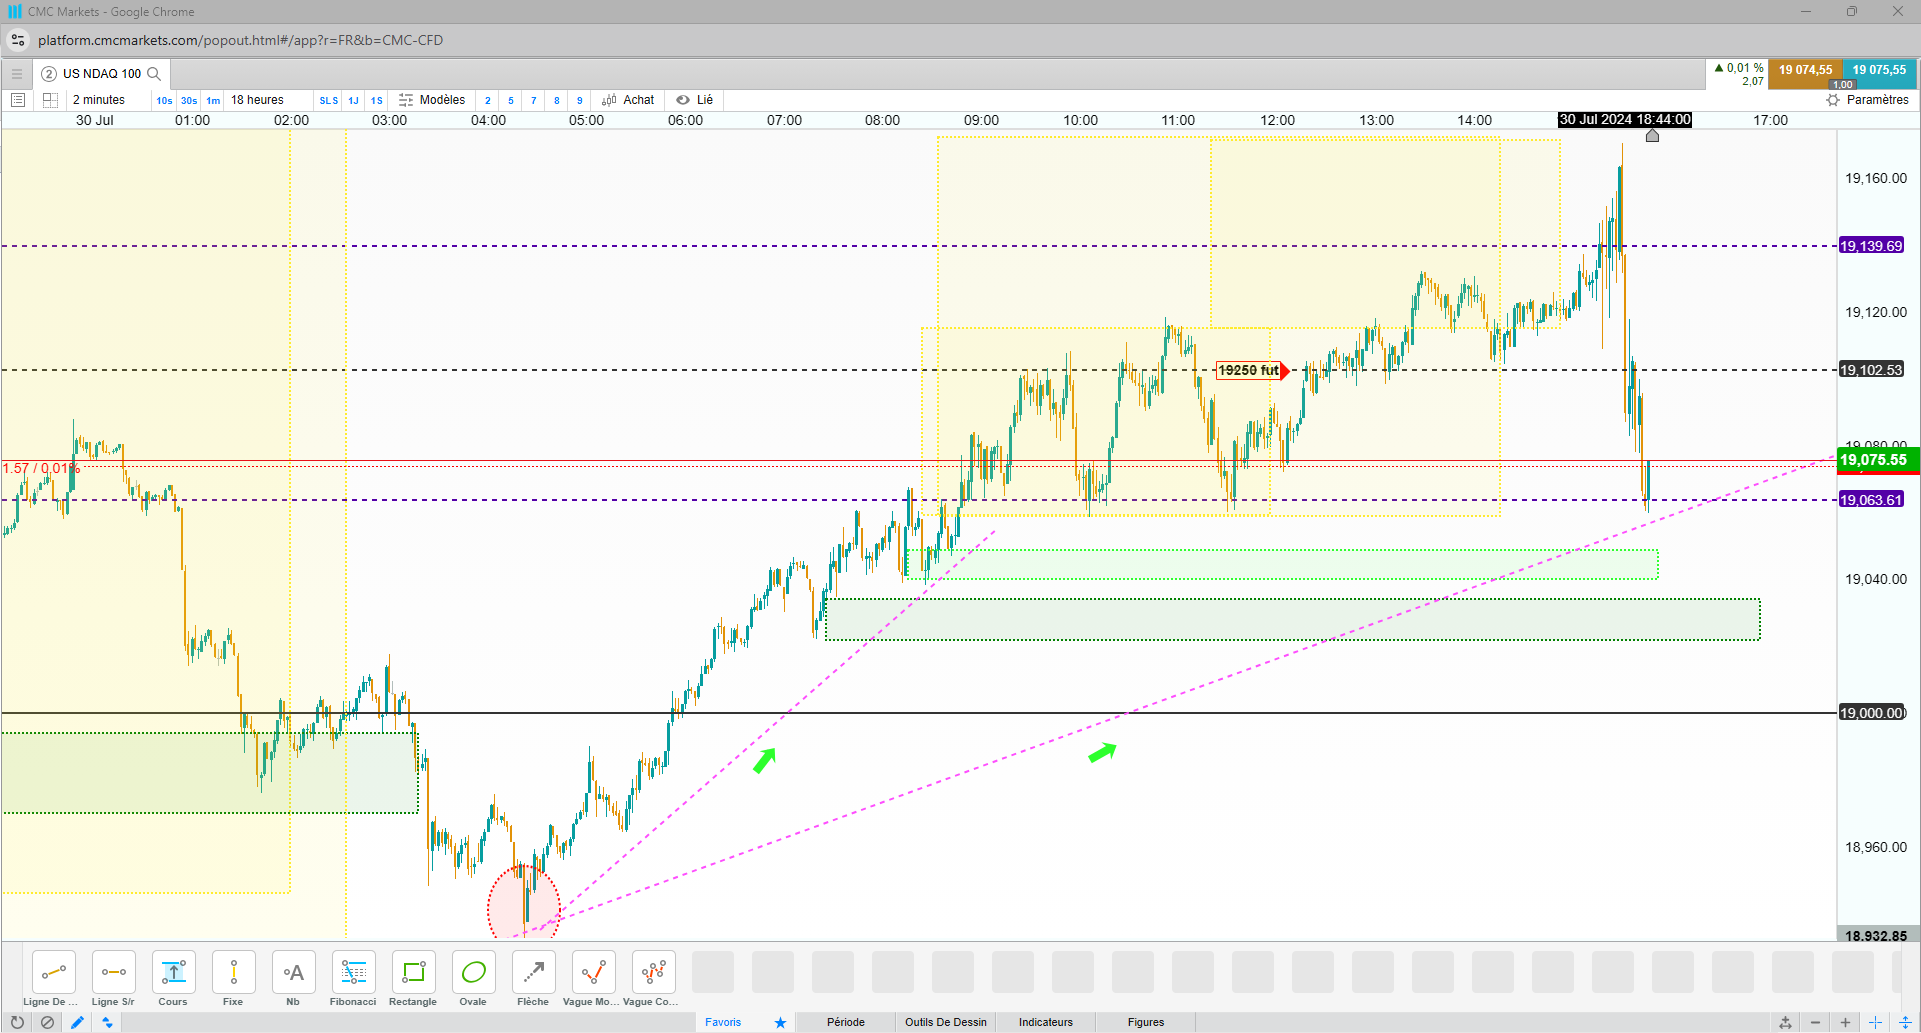Switch to the Indicateurs tab
The width and height of the screenshot is (1921, 1033).
(1046, 1022)
